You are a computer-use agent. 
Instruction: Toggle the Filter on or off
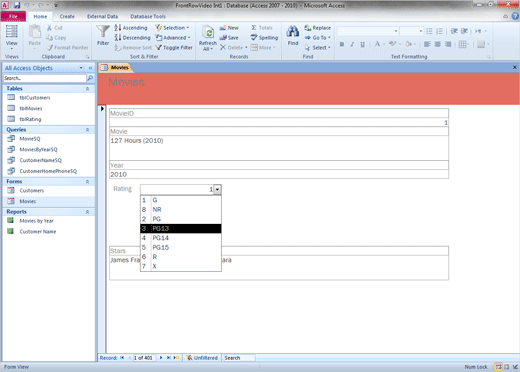(x=174, y=48)
